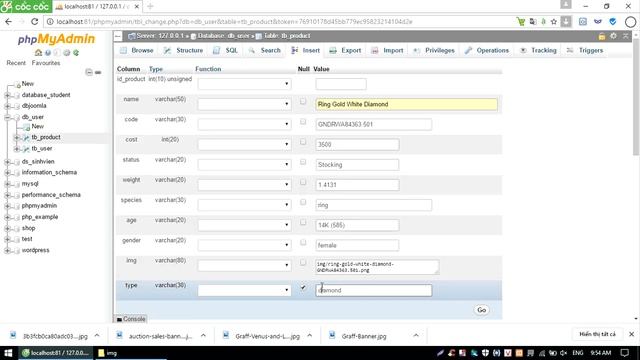Screen dimensions: 640x360
Task: Open the Triggers tab
Action: coord(585,50)
